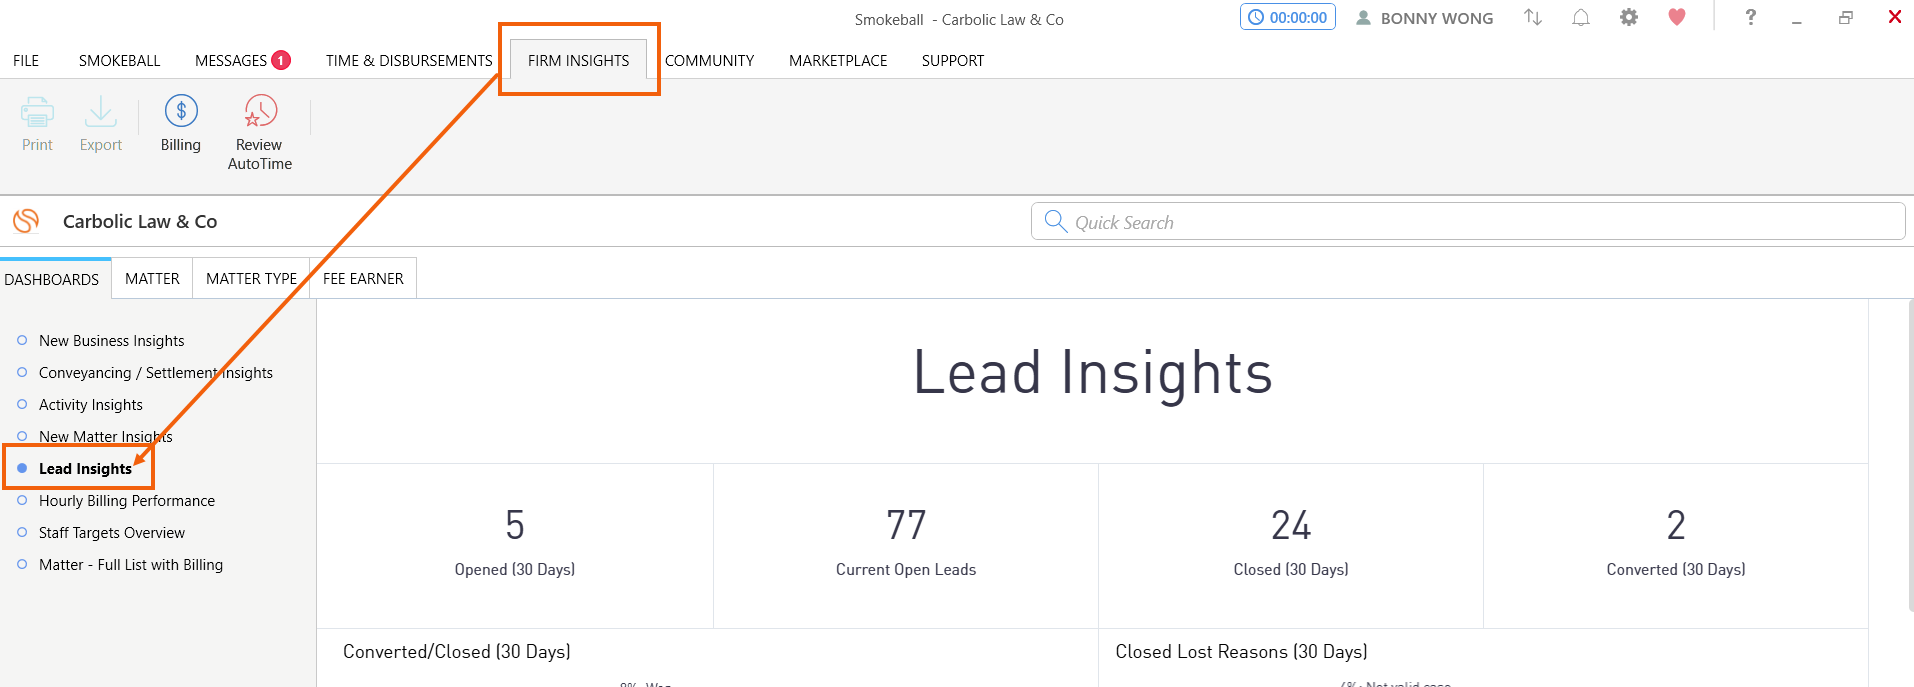Image resolution: width=1914 pixels, height=687 pixels.
Task: Open the settings gear icon
Action: pyautogui.click(x=1629, y=17)
